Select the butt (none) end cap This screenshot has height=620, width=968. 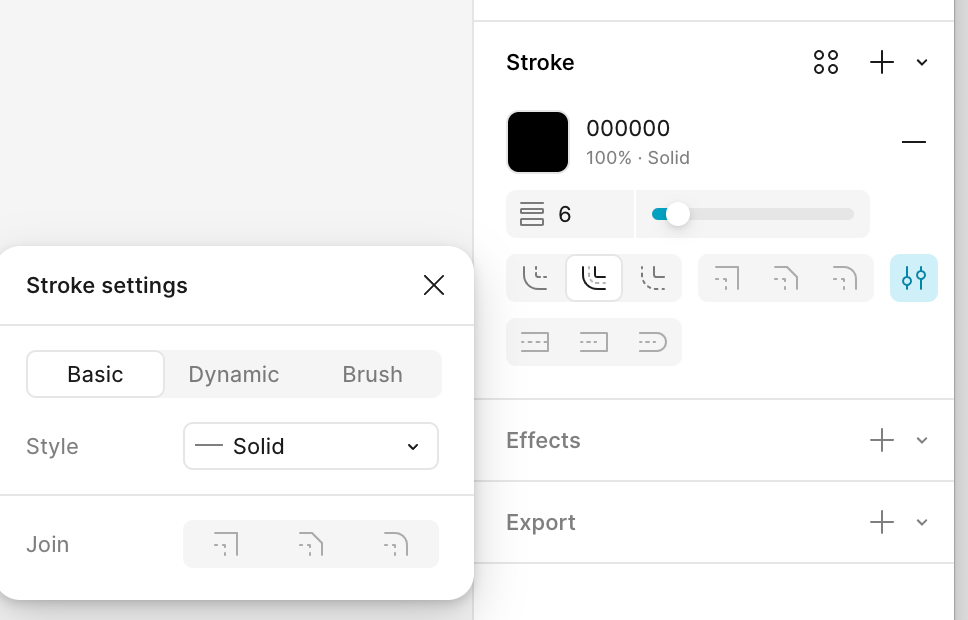(535, 342)
